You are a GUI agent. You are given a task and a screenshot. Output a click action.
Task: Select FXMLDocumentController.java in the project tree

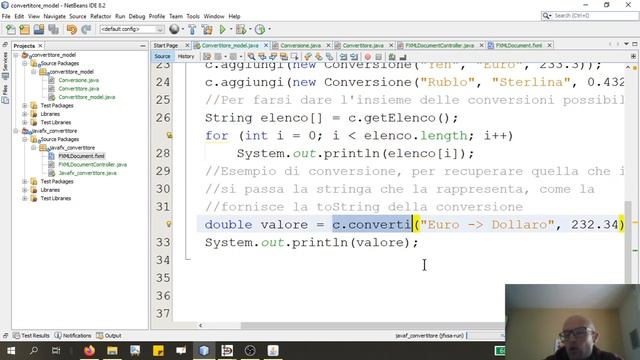[x=93, y=164]
